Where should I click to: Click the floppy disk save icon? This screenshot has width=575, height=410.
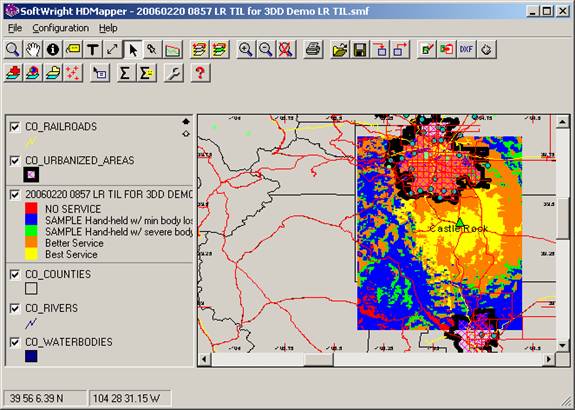pyautogui.click(x=360, y=50)
